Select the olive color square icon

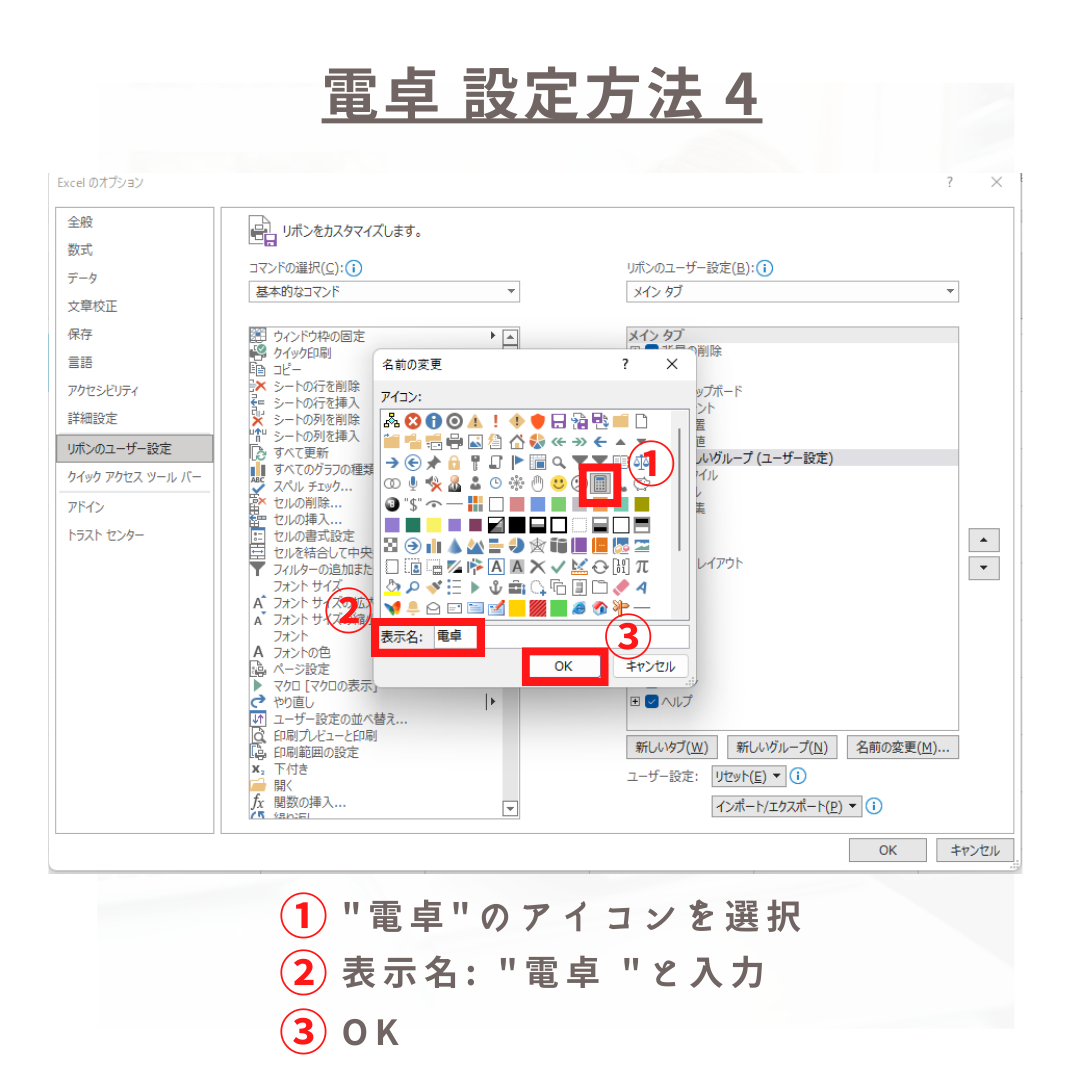[642, 505]
